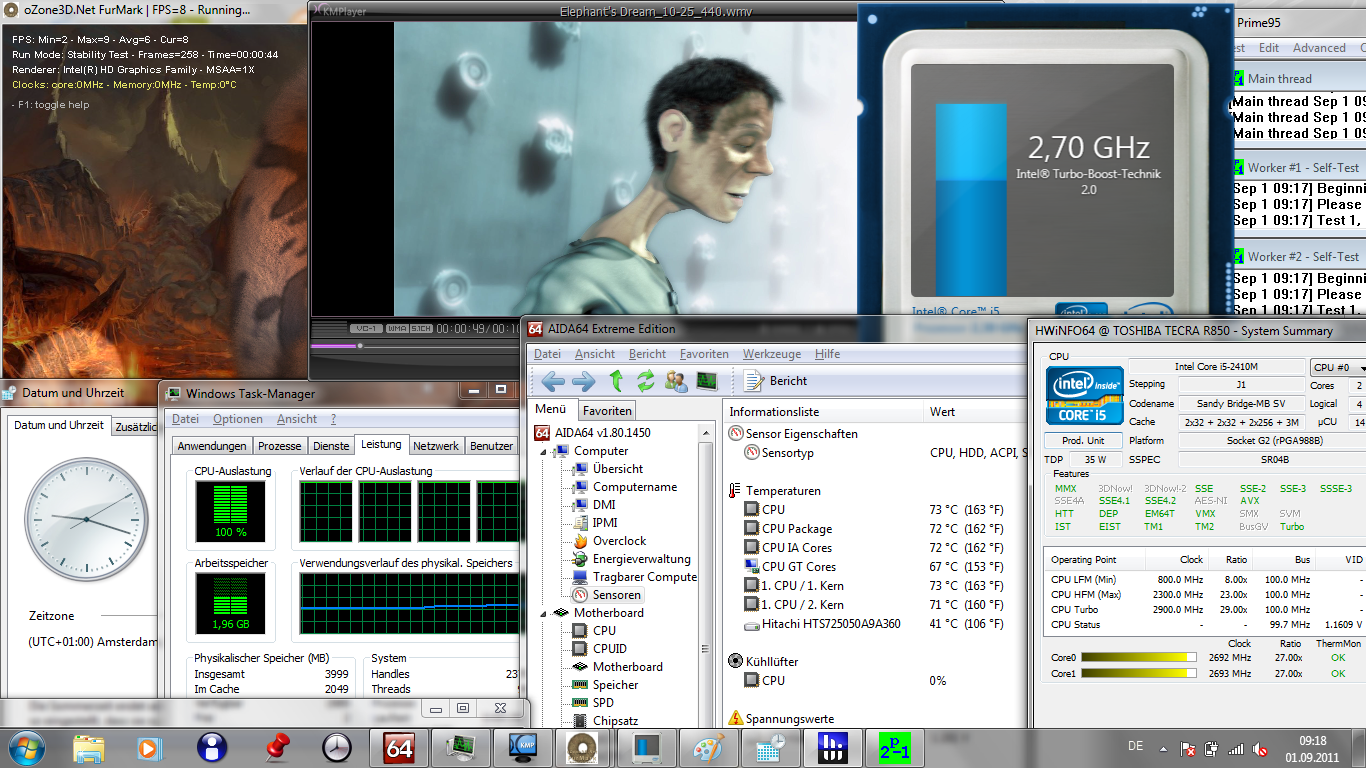Open Advanced menu in Prime95

1319,48
